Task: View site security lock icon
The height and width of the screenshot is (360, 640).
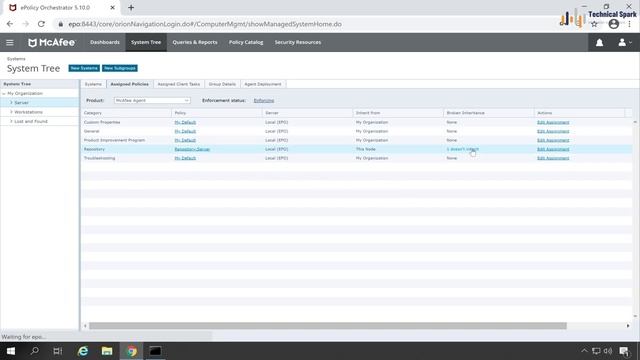Action: click(x=61, y=24)
